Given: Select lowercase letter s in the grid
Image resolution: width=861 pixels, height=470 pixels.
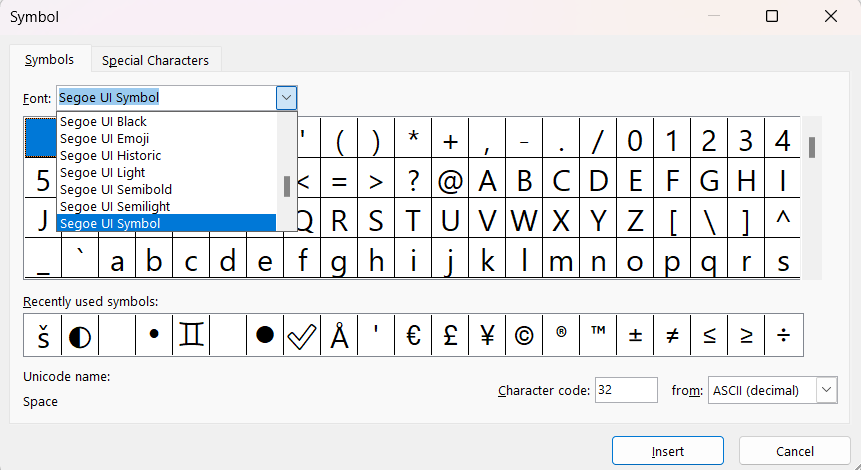Looking at the screenshot, I should (784, 258).
